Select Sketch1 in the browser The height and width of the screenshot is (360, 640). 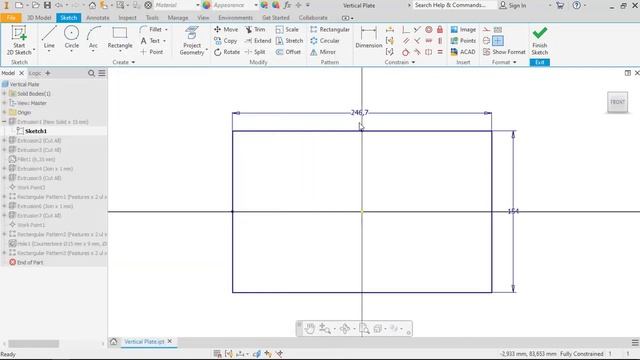tap(36, 131)
